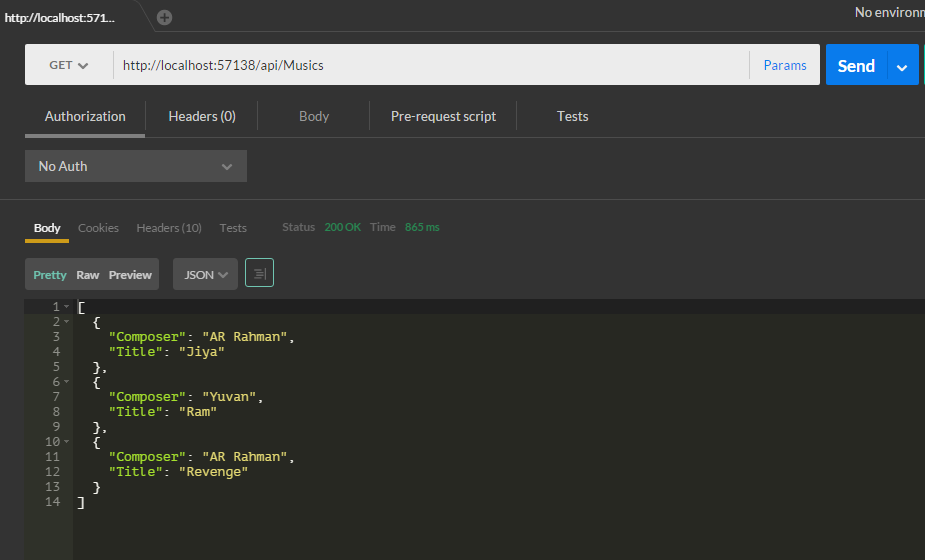Collapse the object at line 6

point(67,382)
